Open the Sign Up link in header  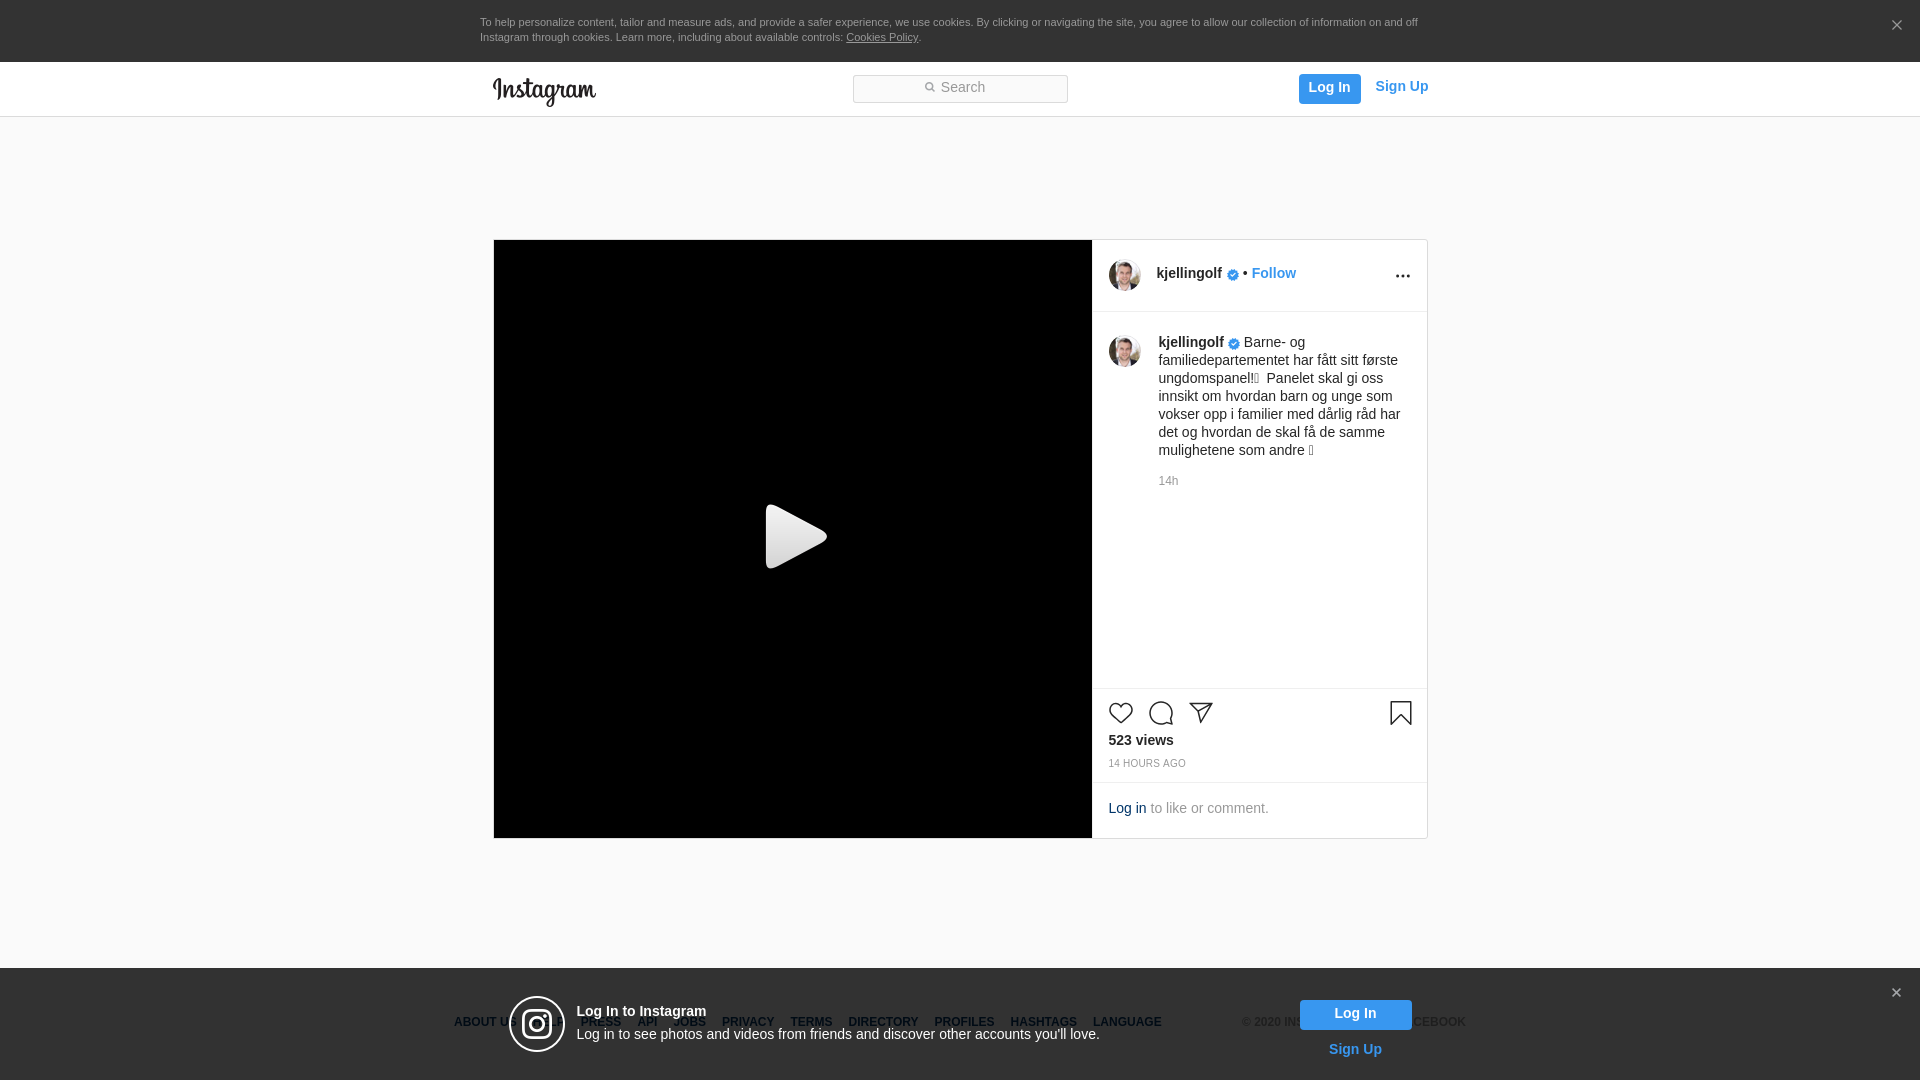pyautogui.click(x=1401, y=86)
